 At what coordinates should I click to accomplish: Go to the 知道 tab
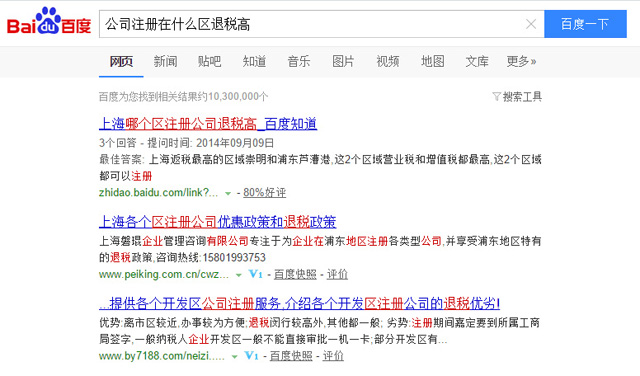[254, 61]
